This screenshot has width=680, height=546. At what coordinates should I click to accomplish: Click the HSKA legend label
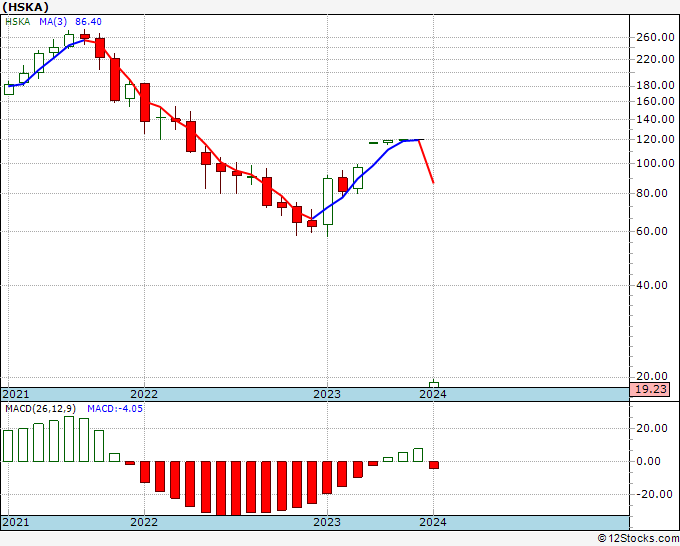pyautogui.click(x=18, y=22)
